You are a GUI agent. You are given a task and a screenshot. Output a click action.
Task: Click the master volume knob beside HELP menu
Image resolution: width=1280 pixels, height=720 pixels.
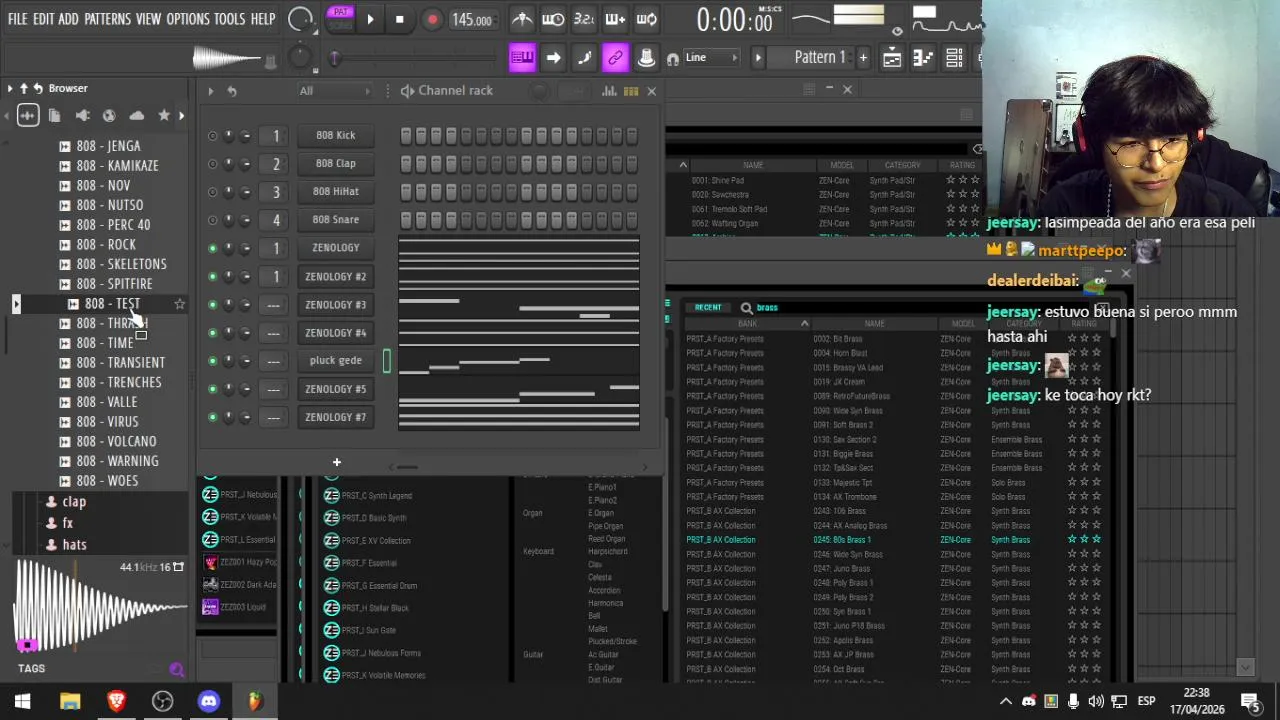point(300,19)
